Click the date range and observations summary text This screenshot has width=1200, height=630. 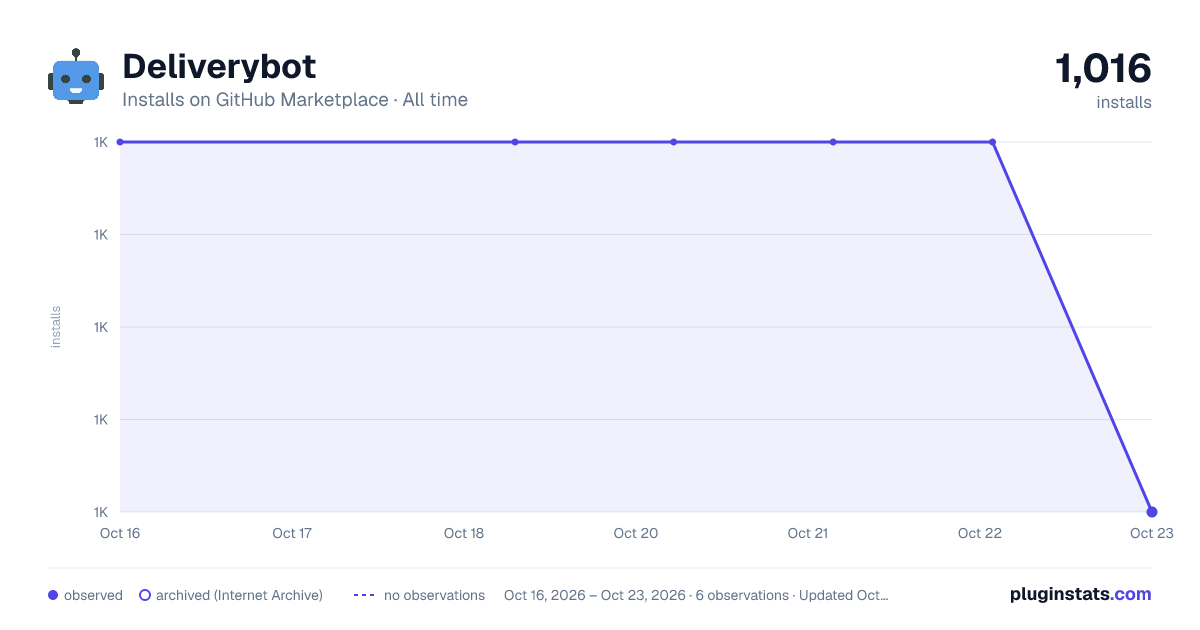696,595
